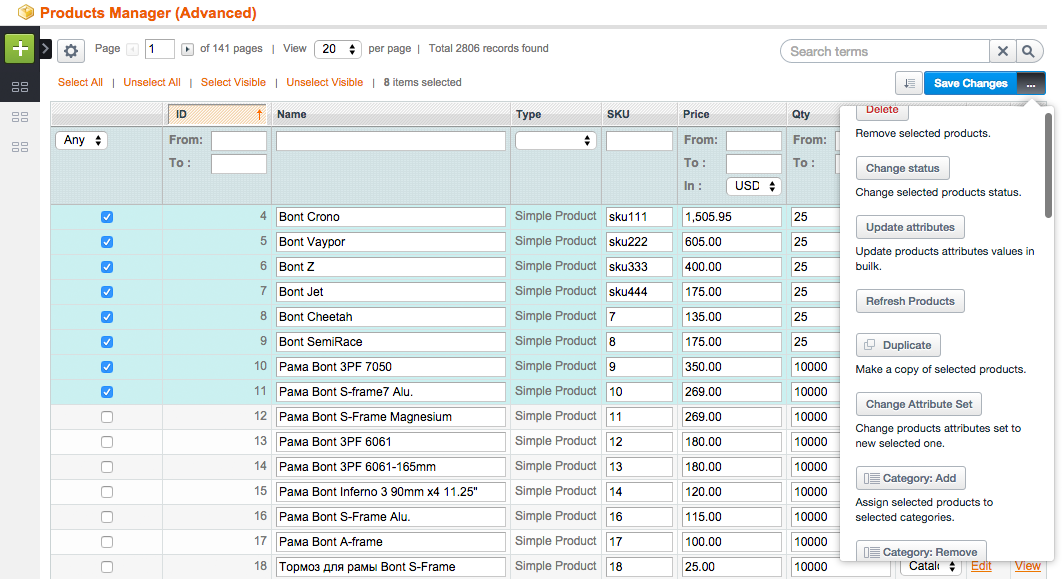Image resolution: width=1062 pixels, height=579 pixels.
Task: Open the USD currency dropdown
Action: point(754,186)
